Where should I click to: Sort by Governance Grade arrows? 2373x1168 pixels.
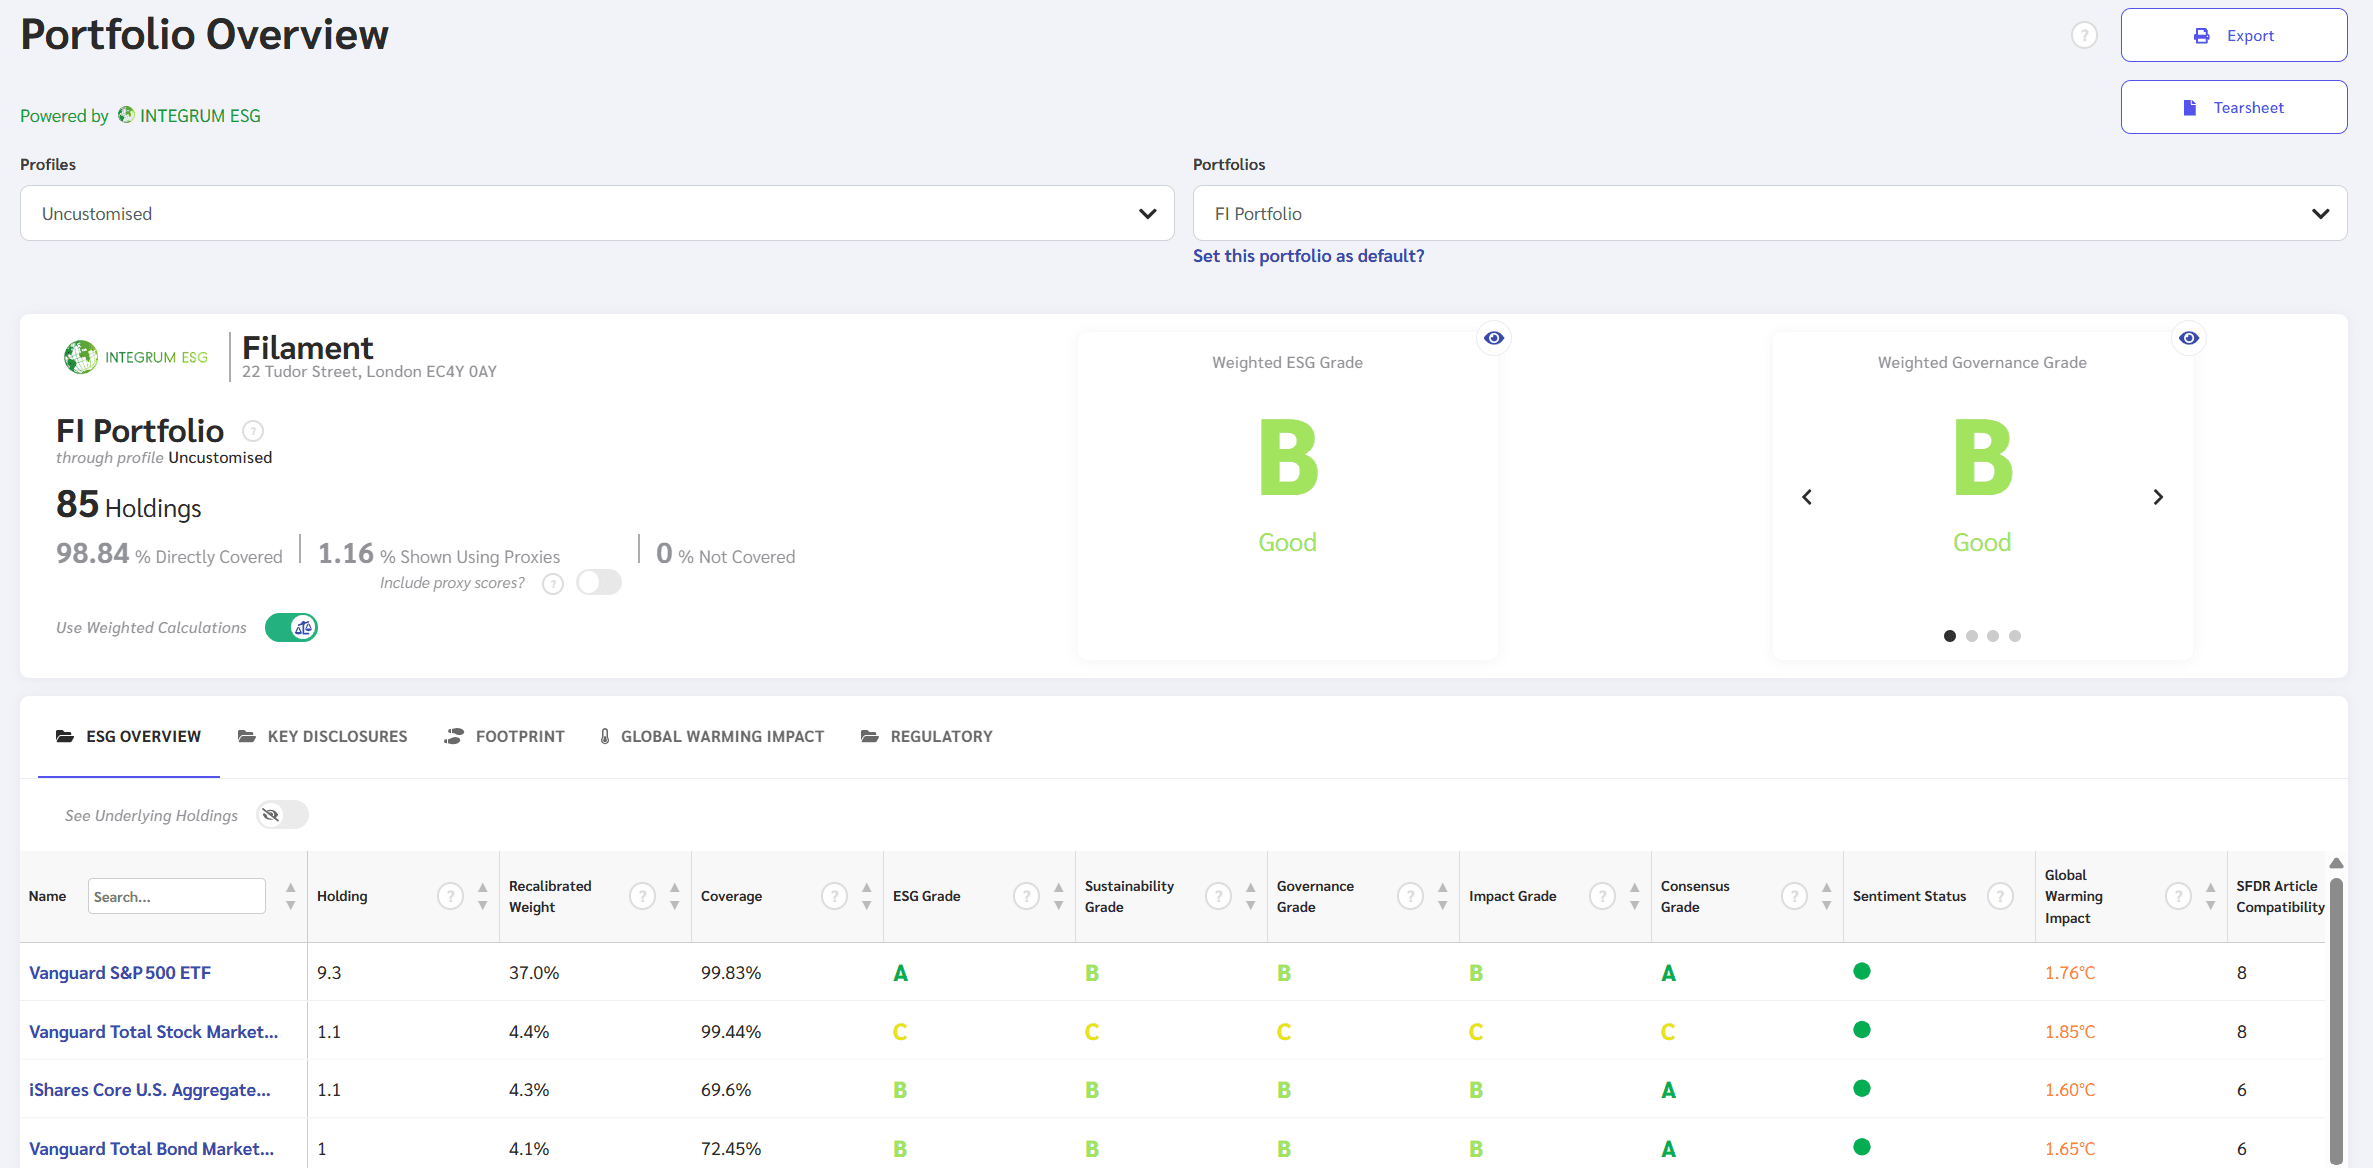pos(1442,896)
